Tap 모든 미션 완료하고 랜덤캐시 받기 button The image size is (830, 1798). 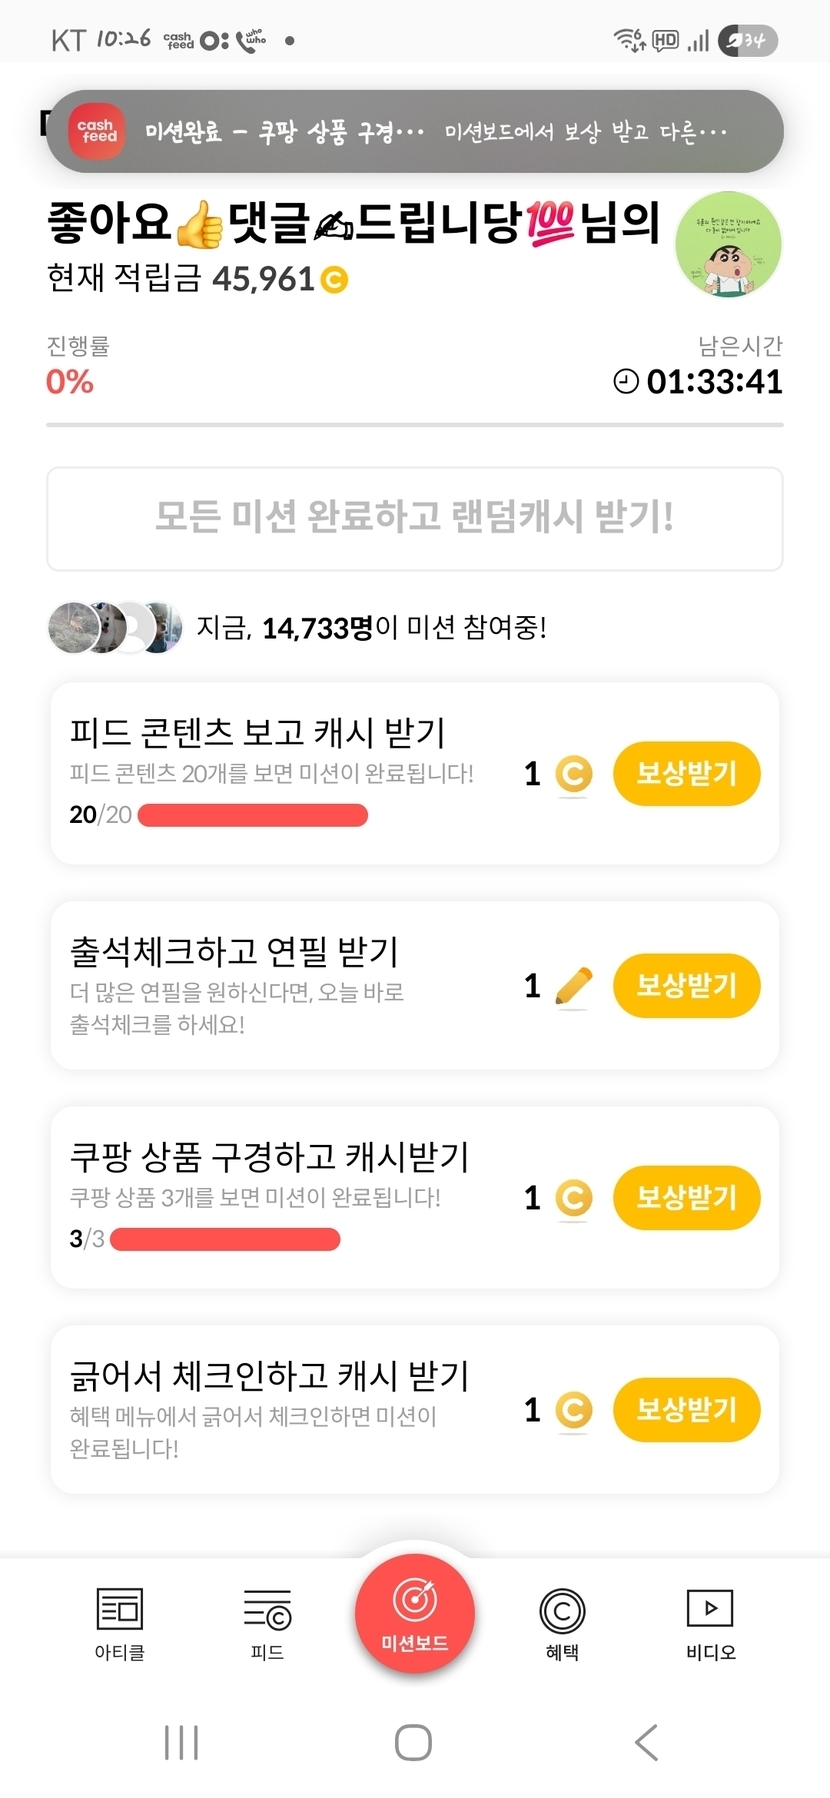tap(414, 518)
